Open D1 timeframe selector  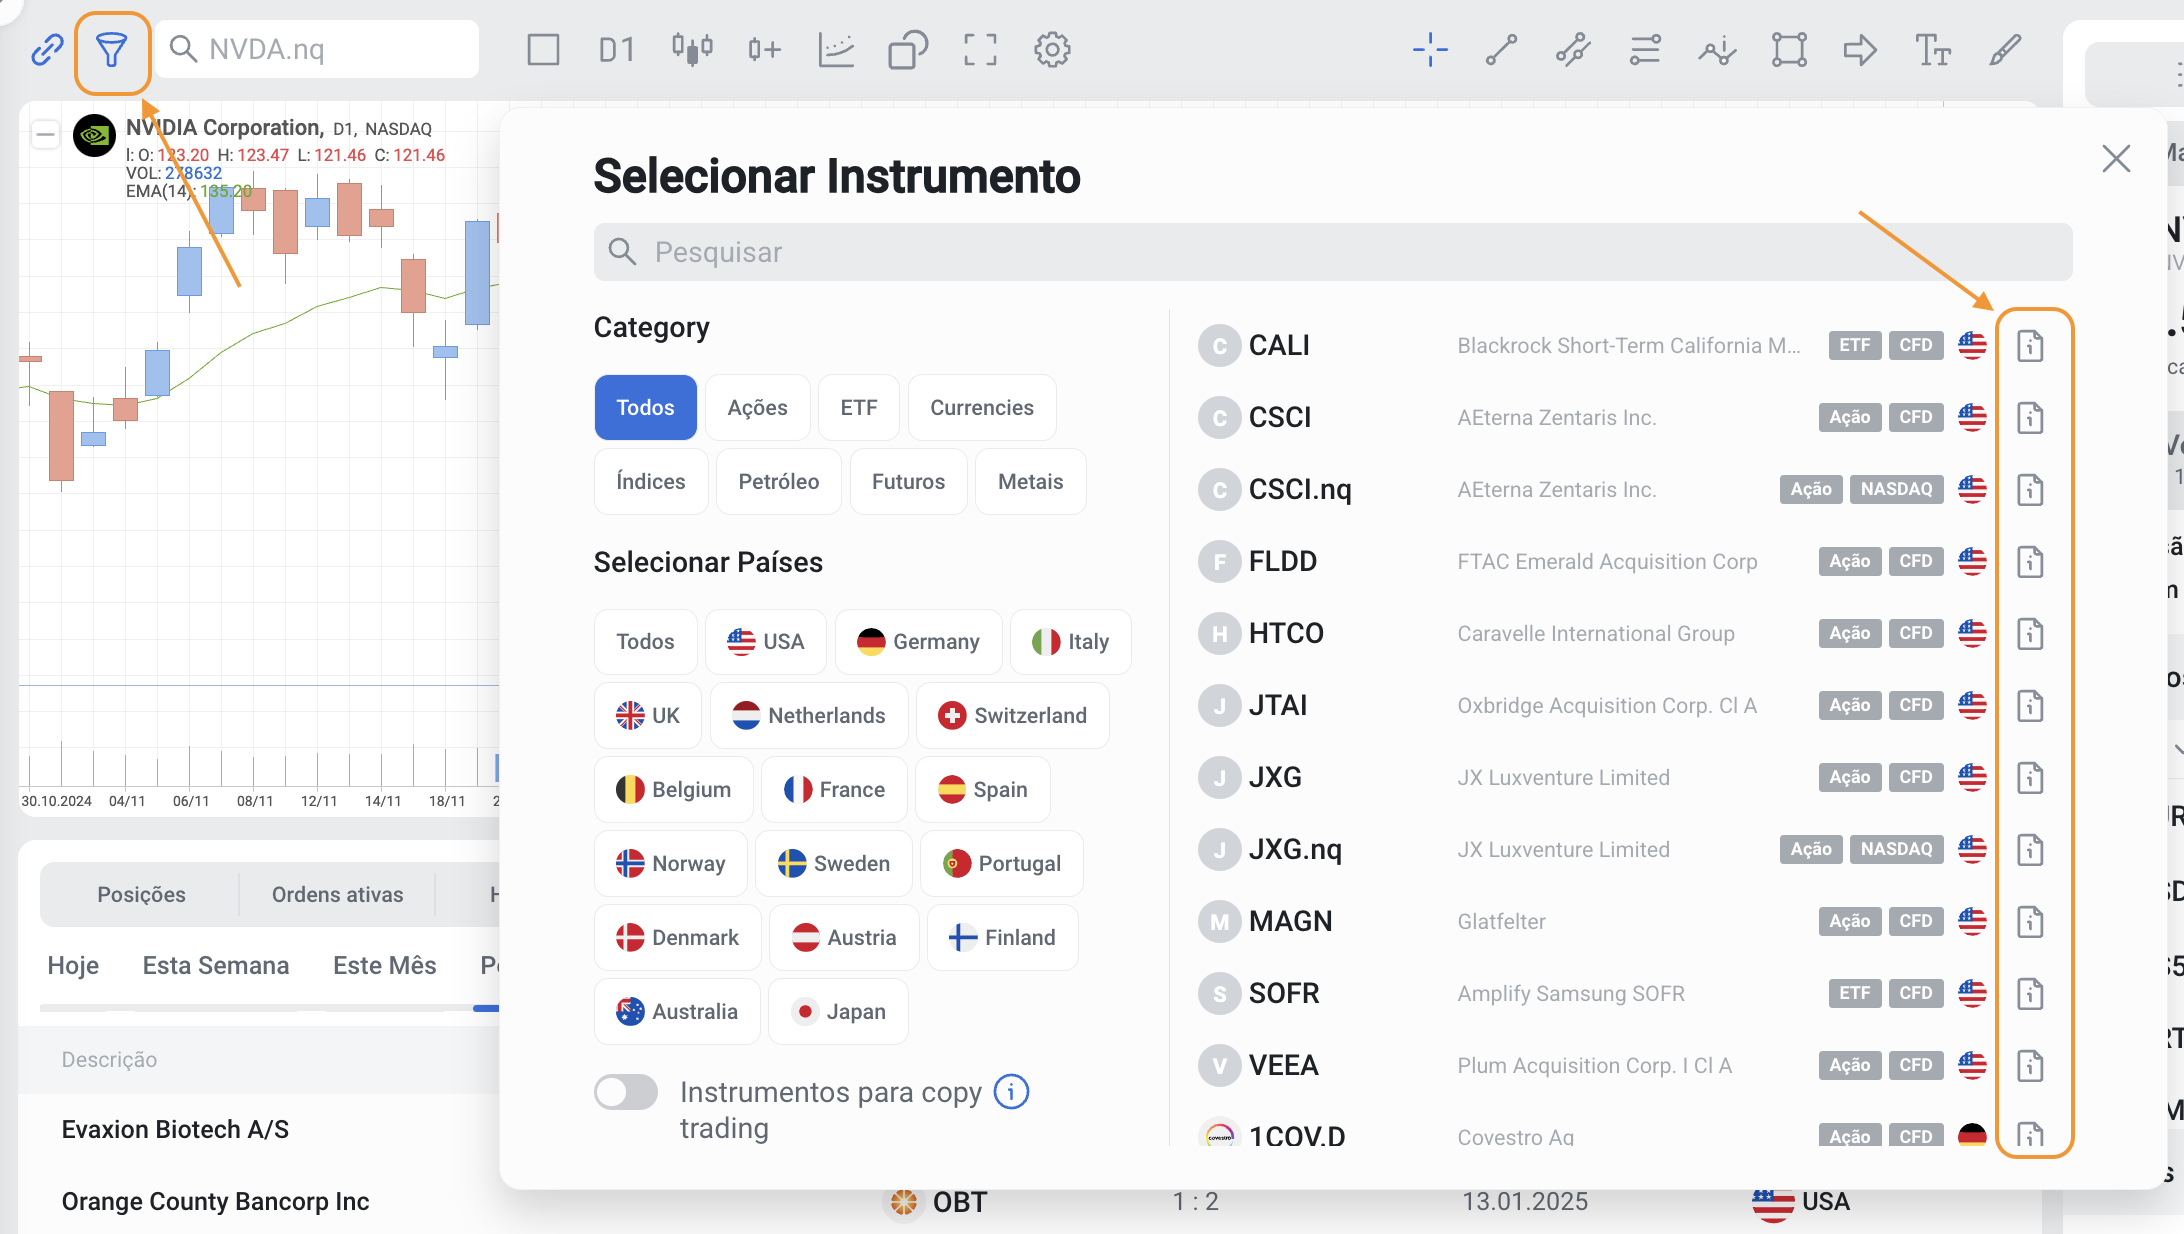(616, 50)
